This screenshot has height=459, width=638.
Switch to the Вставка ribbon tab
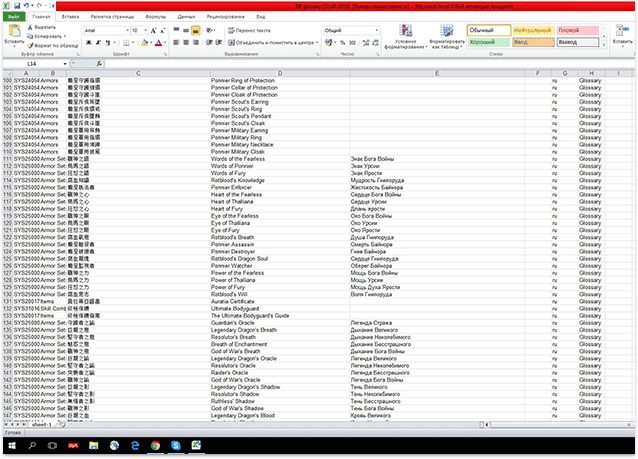coord(70,17)
